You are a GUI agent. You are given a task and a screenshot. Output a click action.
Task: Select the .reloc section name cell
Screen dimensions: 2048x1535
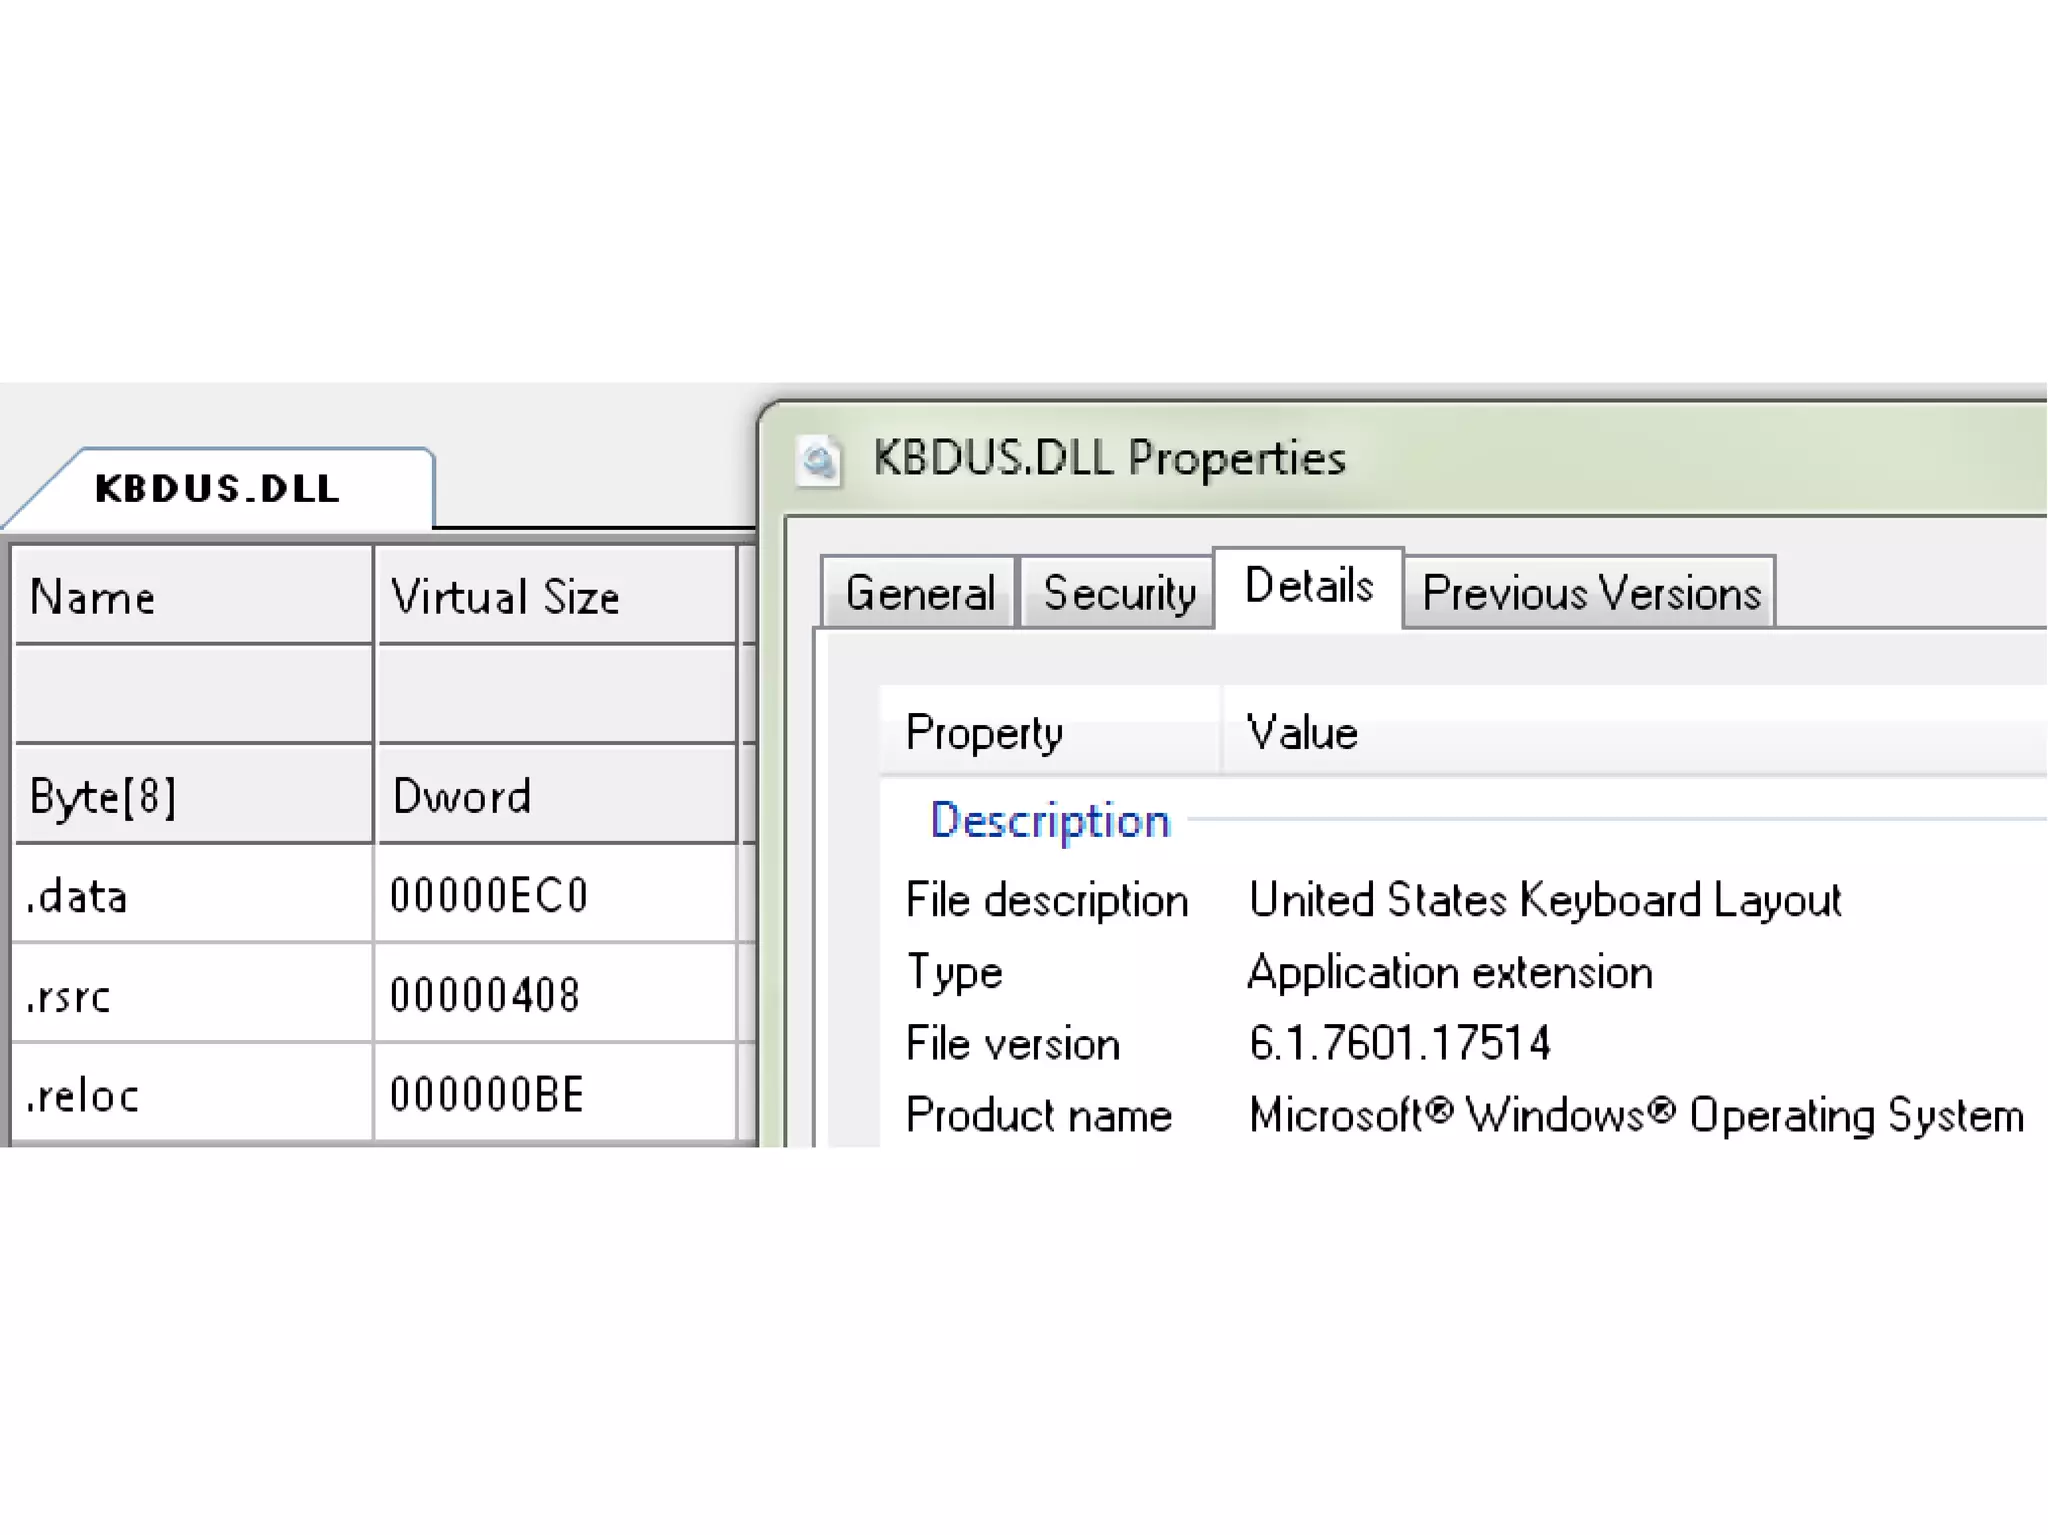coord(82,1095)
